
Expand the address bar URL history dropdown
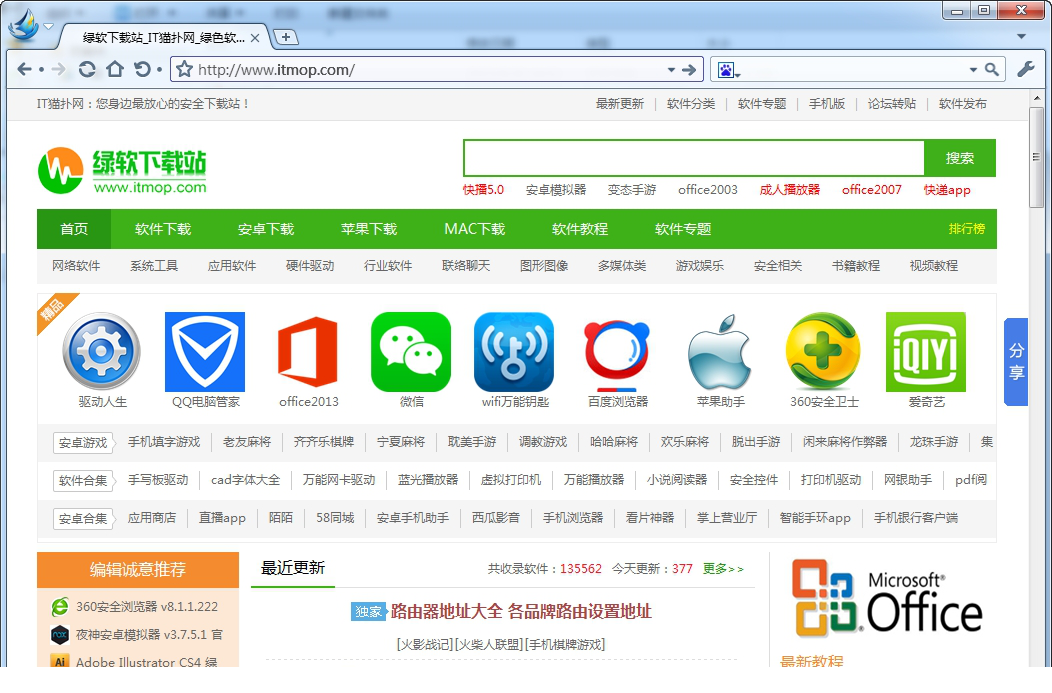[x=672, y=70]
